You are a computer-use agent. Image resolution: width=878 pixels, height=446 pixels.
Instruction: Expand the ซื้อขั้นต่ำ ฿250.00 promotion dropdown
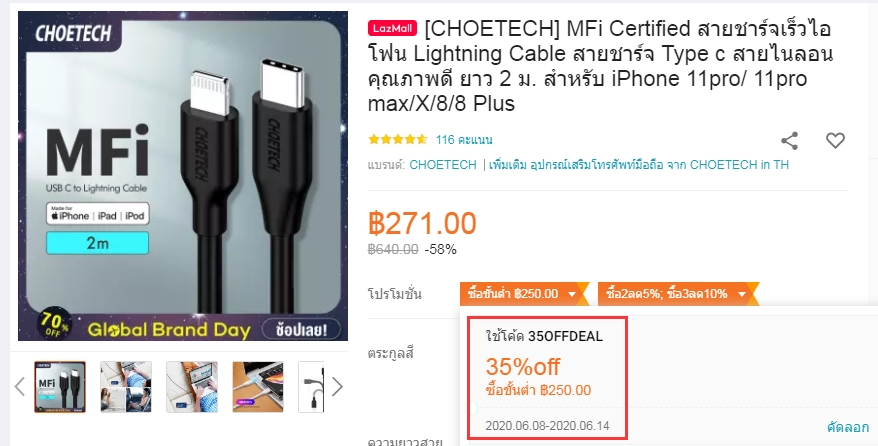521,294
